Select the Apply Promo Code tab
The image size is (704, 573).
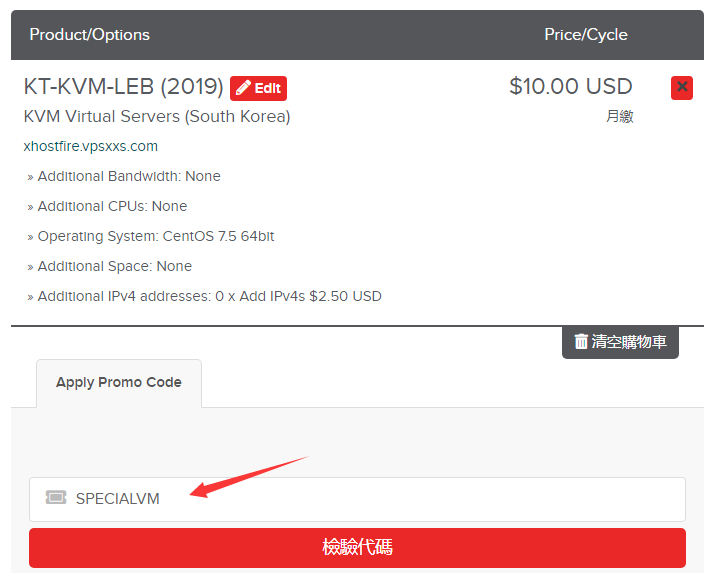(x=119, y=383)
